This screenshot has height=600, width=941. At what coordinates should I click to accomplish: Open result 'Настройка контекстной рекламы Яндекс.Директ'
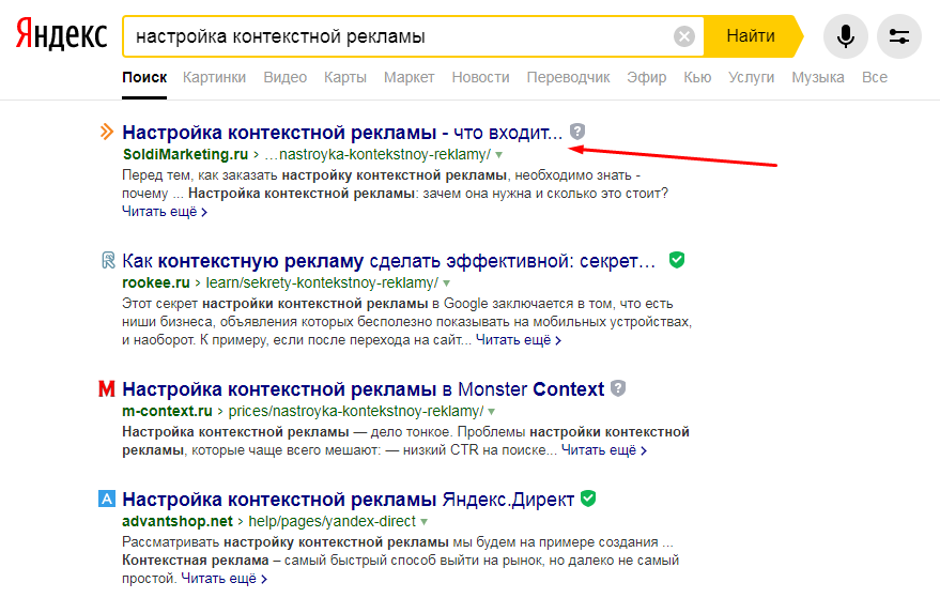(x=348, y=499)
